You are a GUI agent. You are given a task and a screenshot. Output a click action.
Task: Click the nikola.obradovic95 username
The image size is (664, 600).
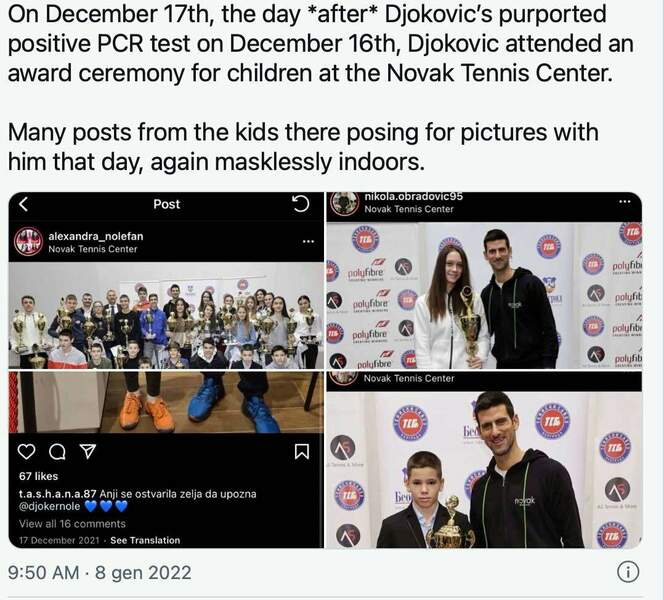[413, 197]
